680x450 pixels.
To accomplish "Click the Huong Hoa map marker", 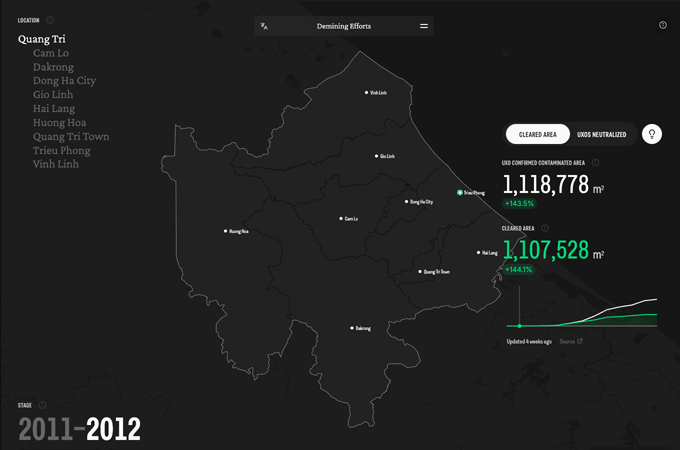I will pyautogui.click(x=225, y=231).
